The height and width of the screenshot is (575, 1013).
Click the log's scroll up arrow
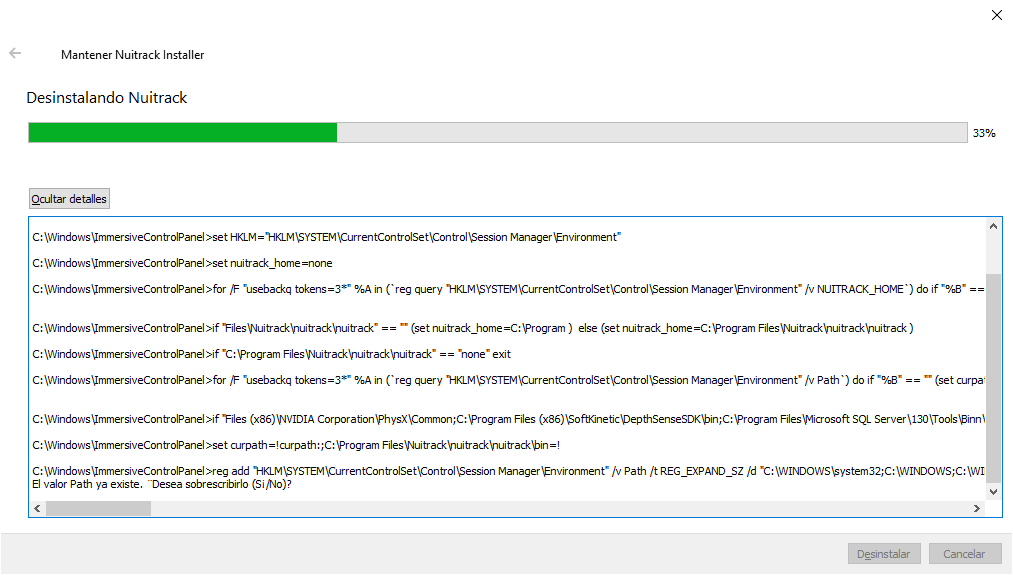(994, 226)
